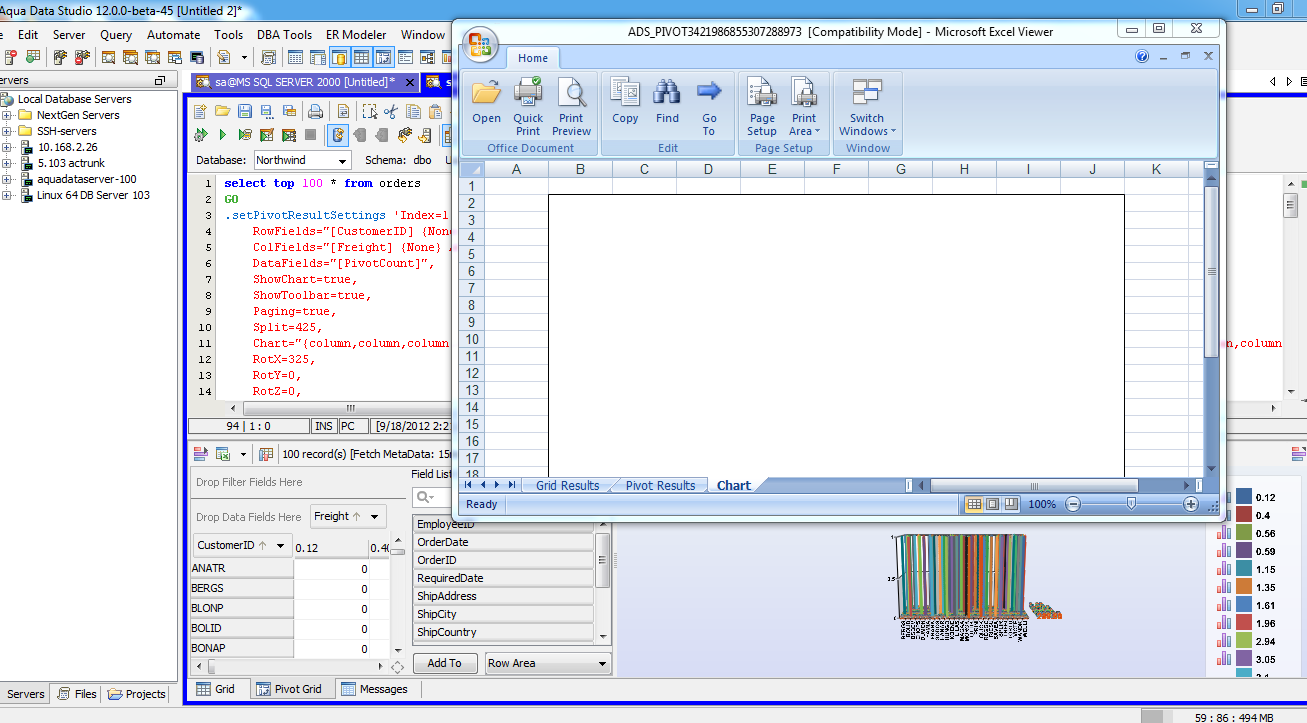
Task: Click the search icon in Field List
Action: tap(425, 497)
